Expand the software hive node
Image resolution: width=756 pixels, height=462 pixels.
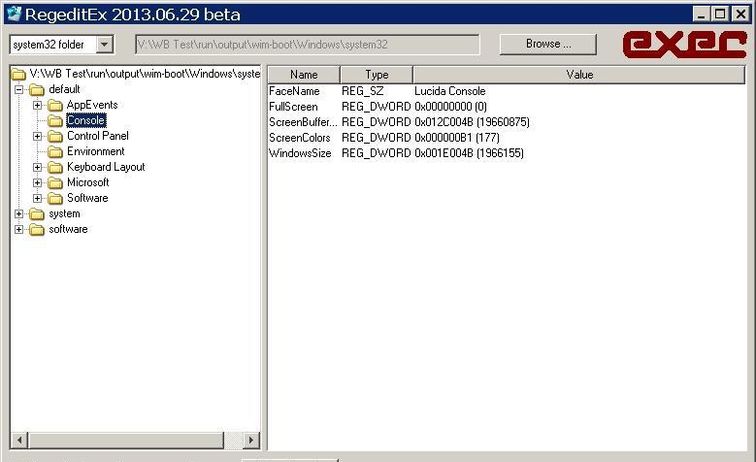[20, 229]
